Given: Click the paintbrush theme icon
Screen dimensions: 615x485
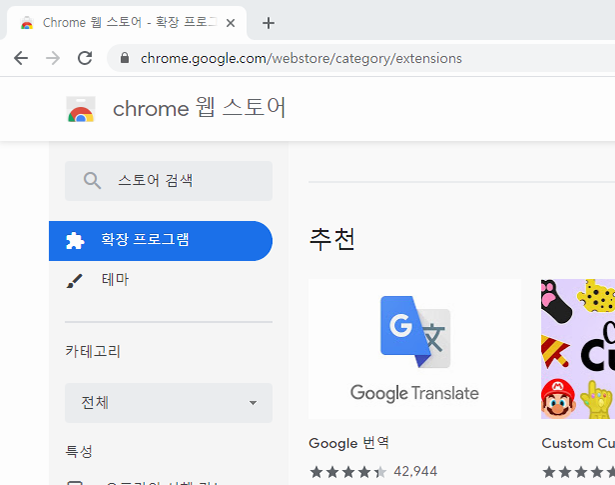Looking at the screenshot, I should [75, 281].
